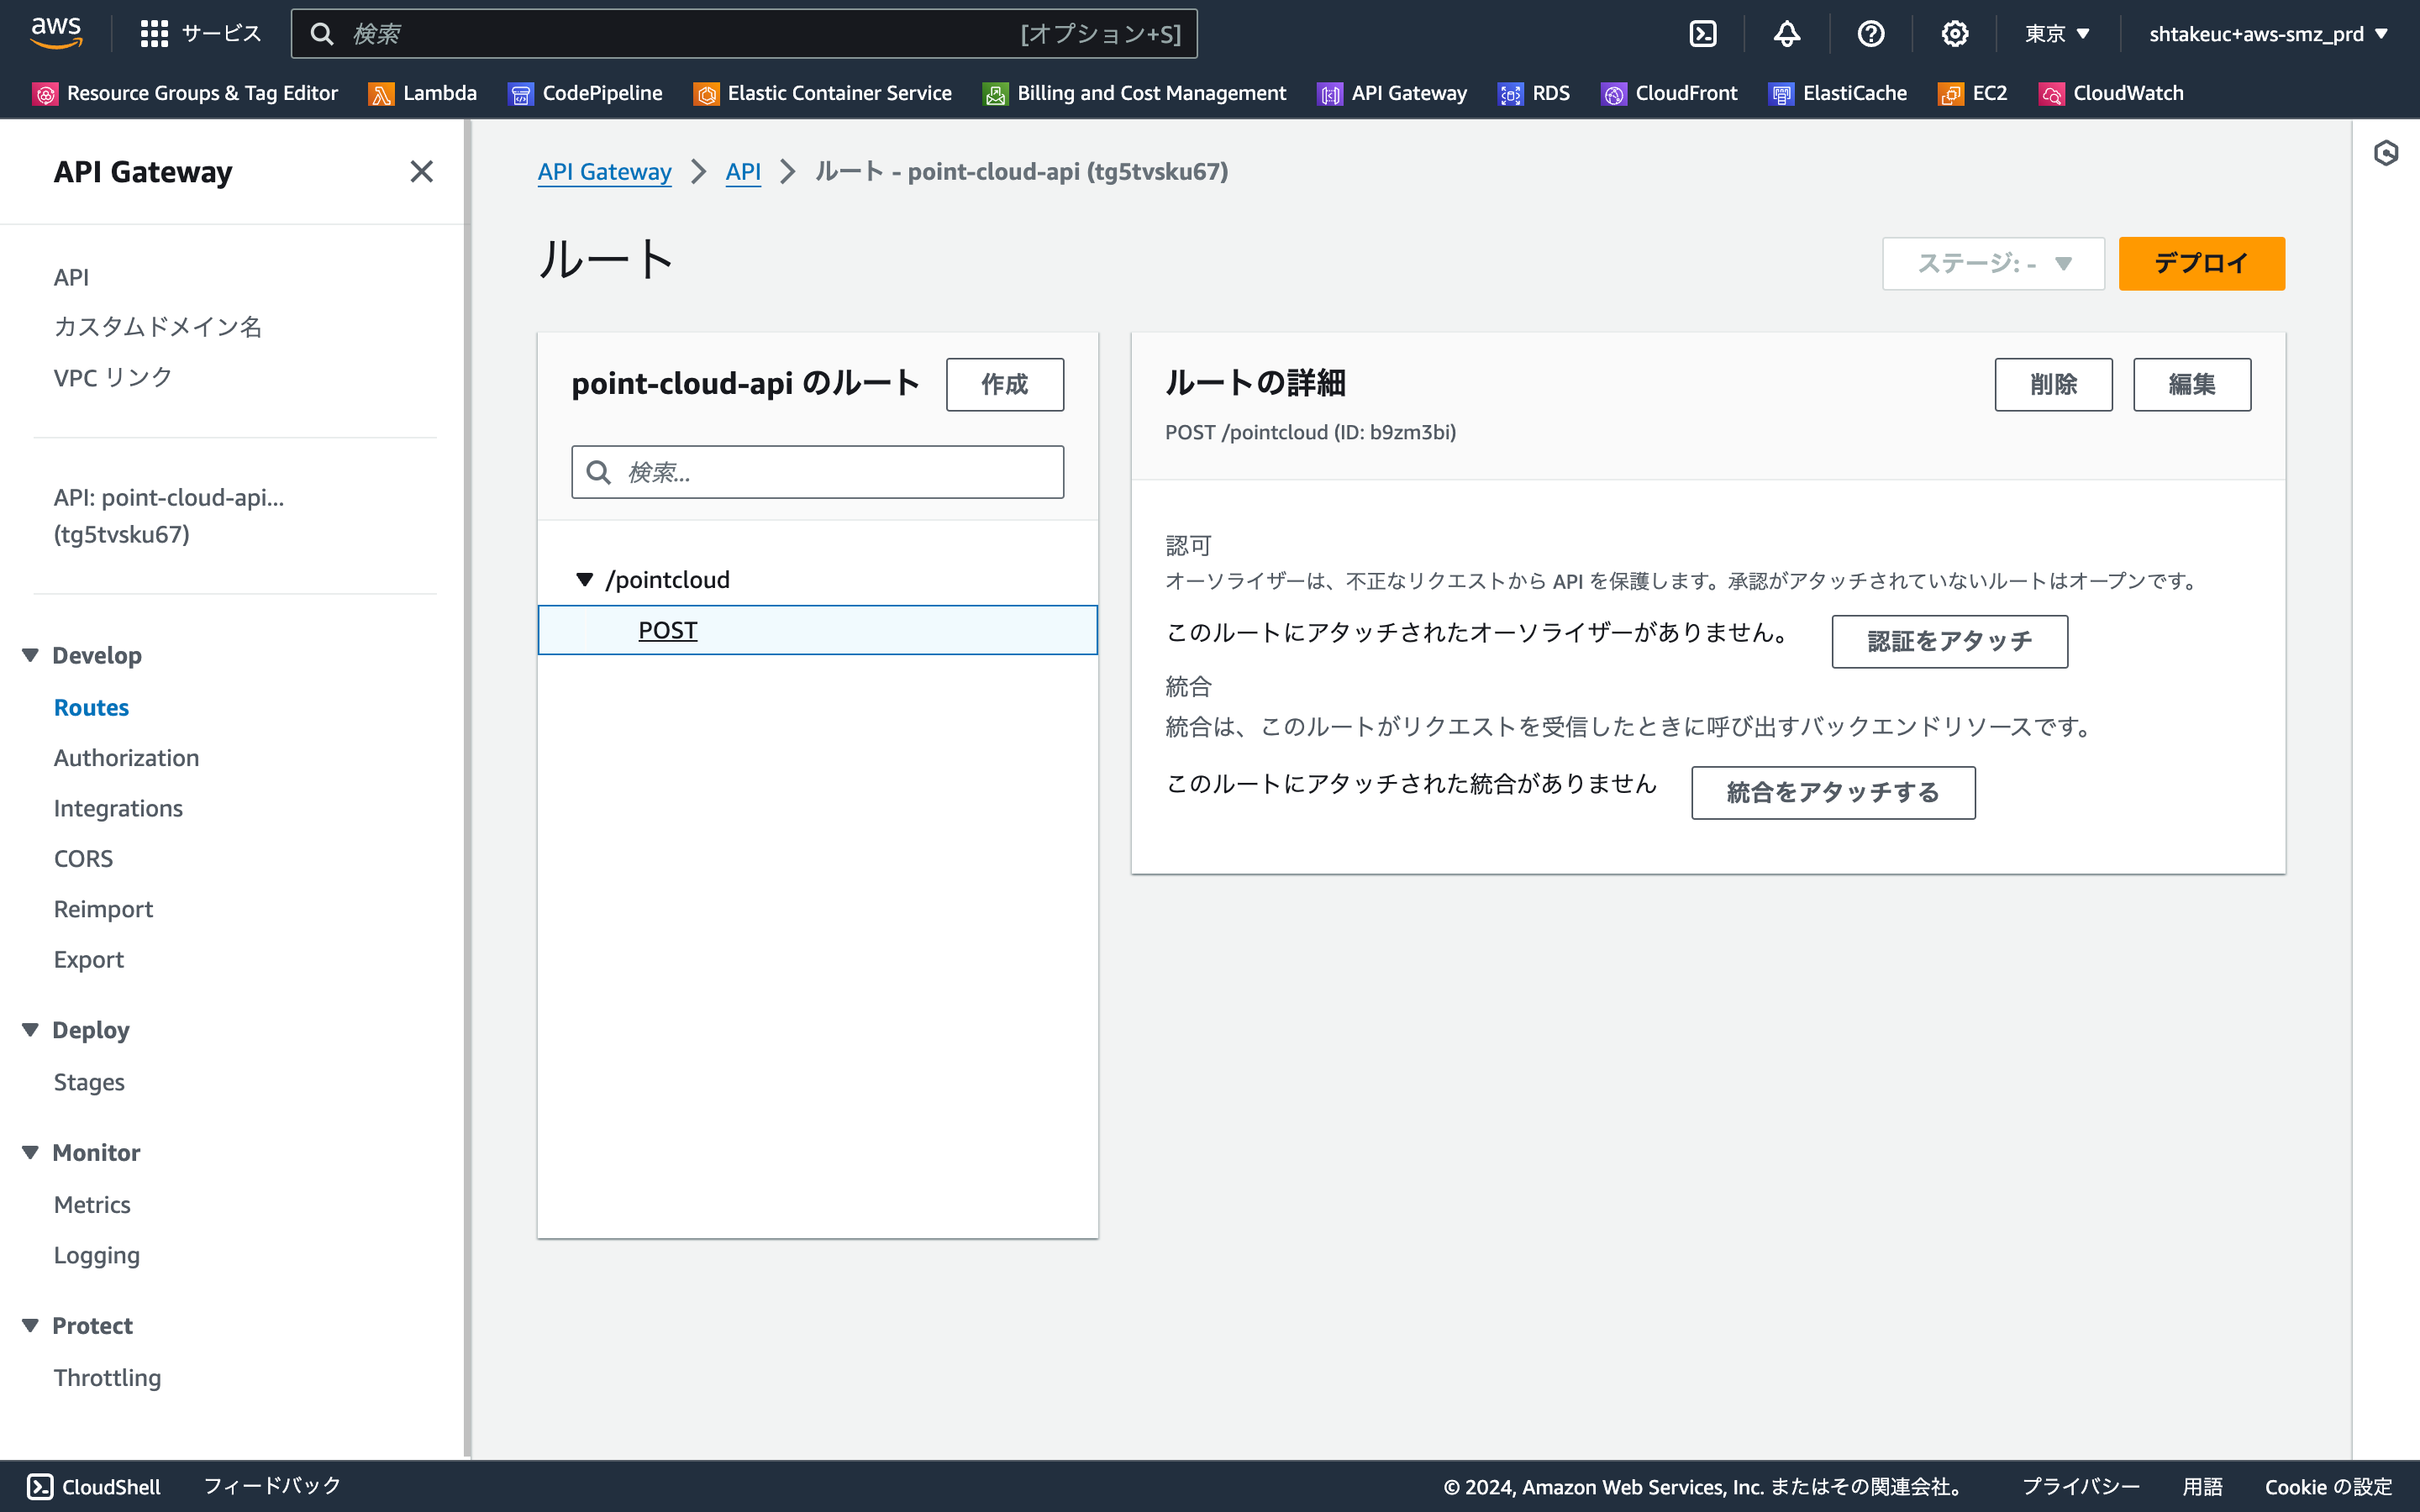This screenshot has width=2420, height=1512.
Task: Click the AWS logo home icon
Action: click(x=56, y=33)
